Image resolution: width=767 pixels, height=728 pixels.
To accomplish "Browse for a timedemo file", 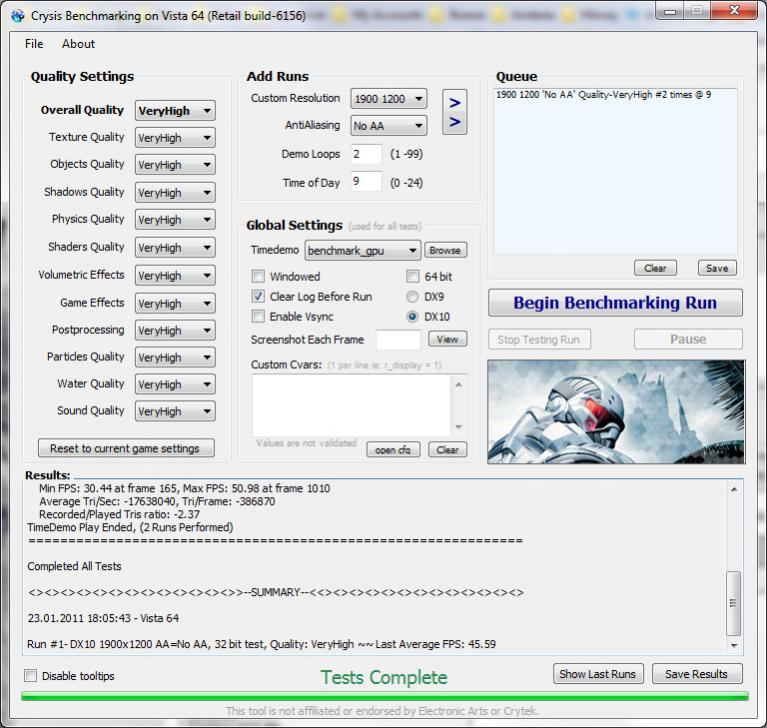I will click(445, 250).
